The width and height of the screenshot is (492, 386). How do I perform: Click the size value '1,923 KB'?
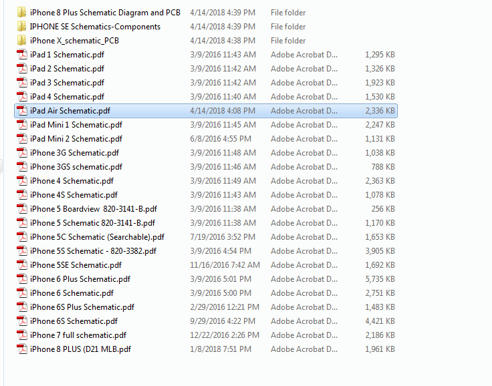click(x=380, y=83)
